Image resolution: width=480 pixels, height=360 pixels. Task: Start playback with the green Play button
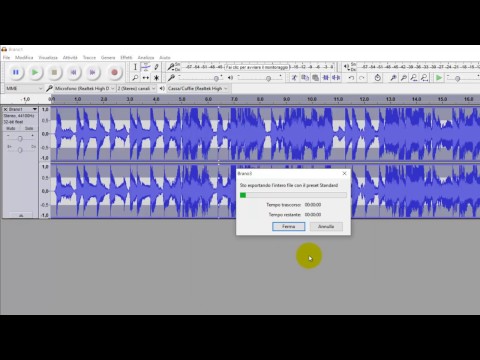click(35, 72)
